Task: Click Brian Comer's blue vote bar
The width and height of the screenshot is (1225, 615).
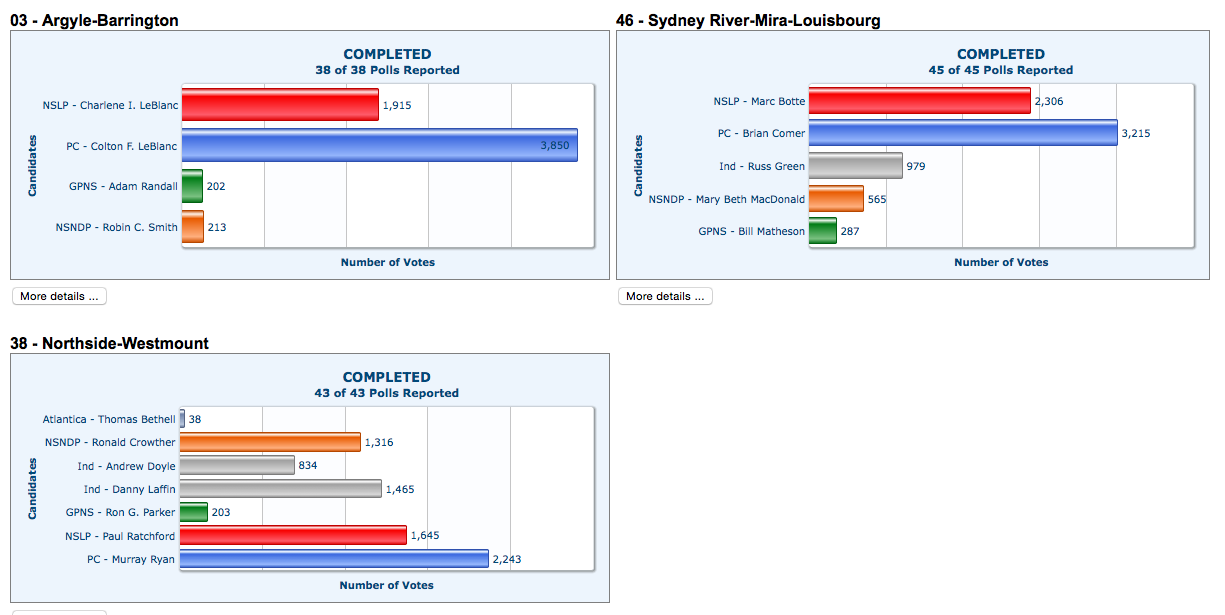Action: [962, 133]
